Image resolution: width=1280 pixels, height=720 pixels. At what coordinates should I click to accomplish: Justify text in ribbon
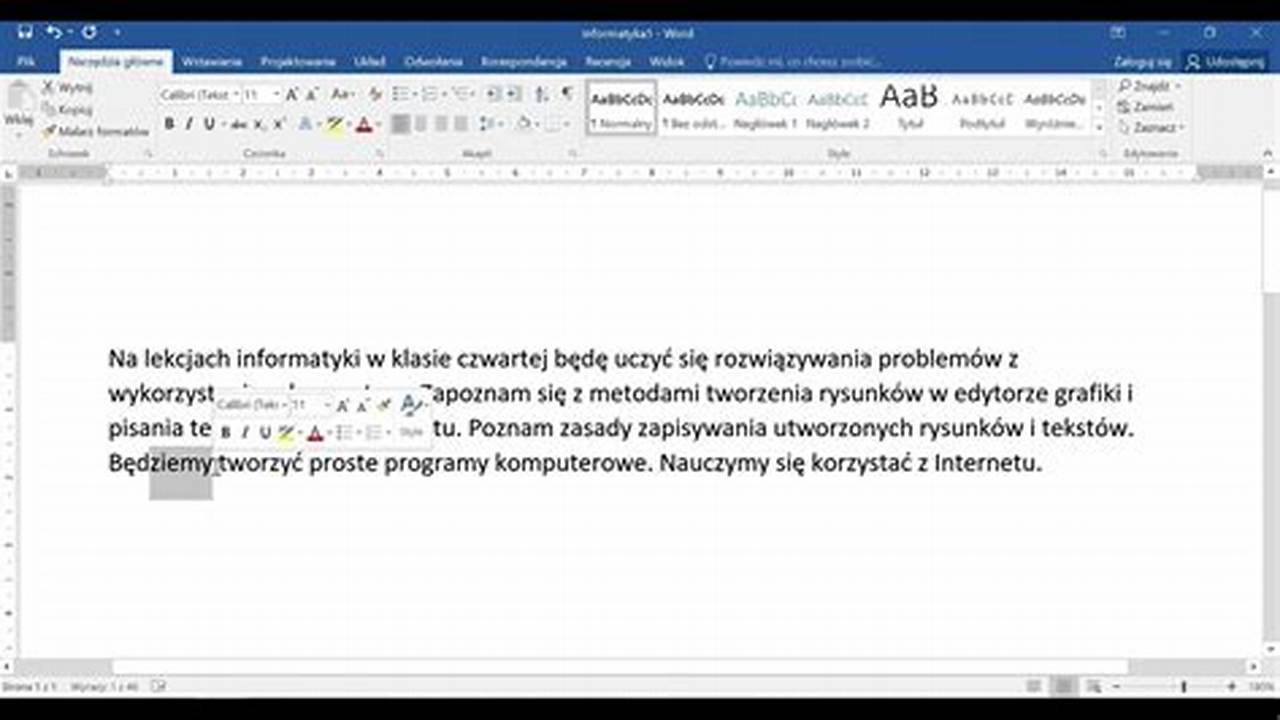(x=461, y=124)
